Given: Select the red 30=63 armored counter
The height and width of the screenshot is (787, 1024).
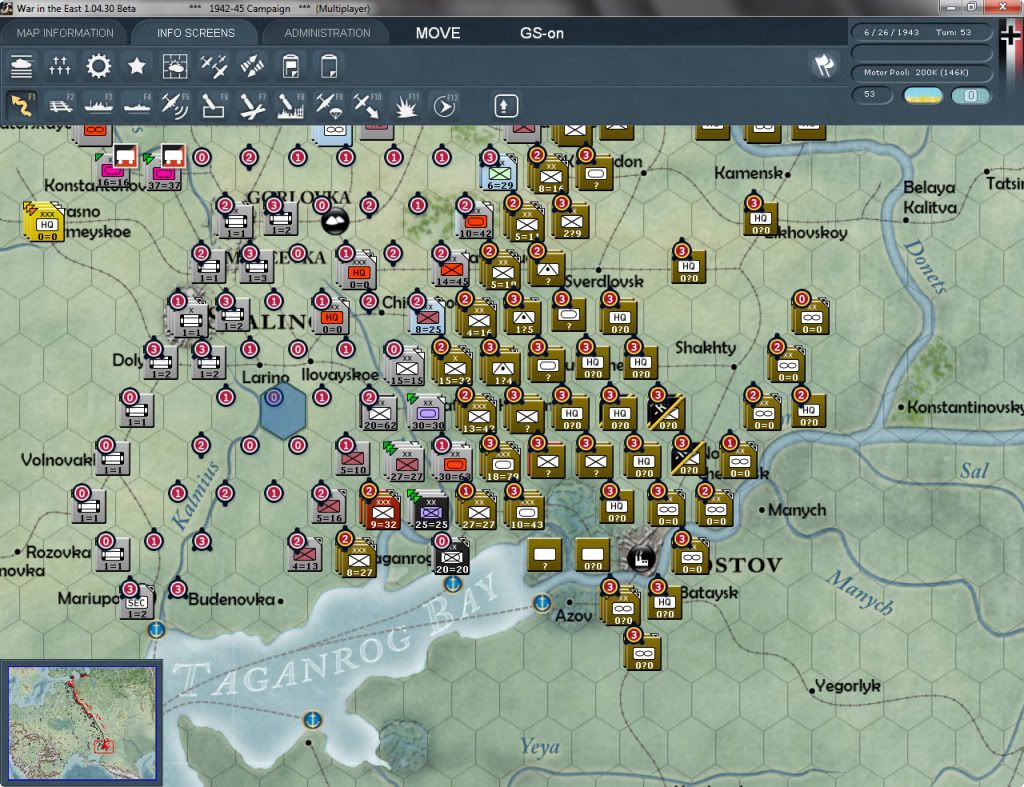Looking at the screenshot, I should (454, 464).
